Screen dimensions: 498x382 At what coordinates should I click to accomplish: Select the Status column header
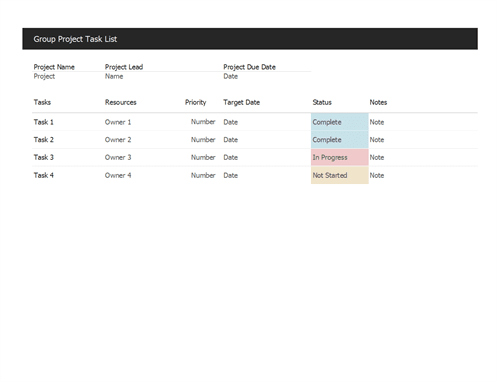point(322,102)
